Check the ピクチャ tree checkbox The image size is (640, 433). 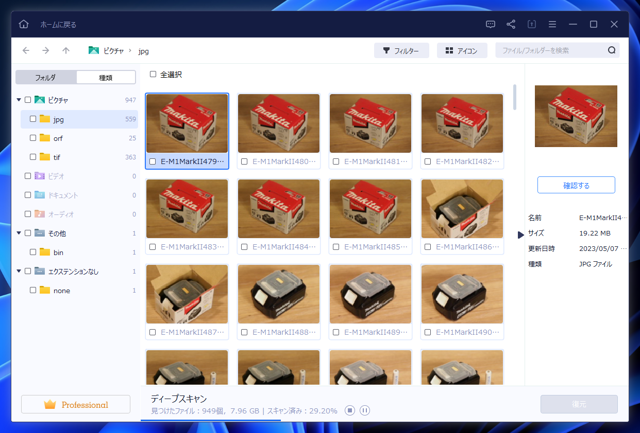[28, 100]
